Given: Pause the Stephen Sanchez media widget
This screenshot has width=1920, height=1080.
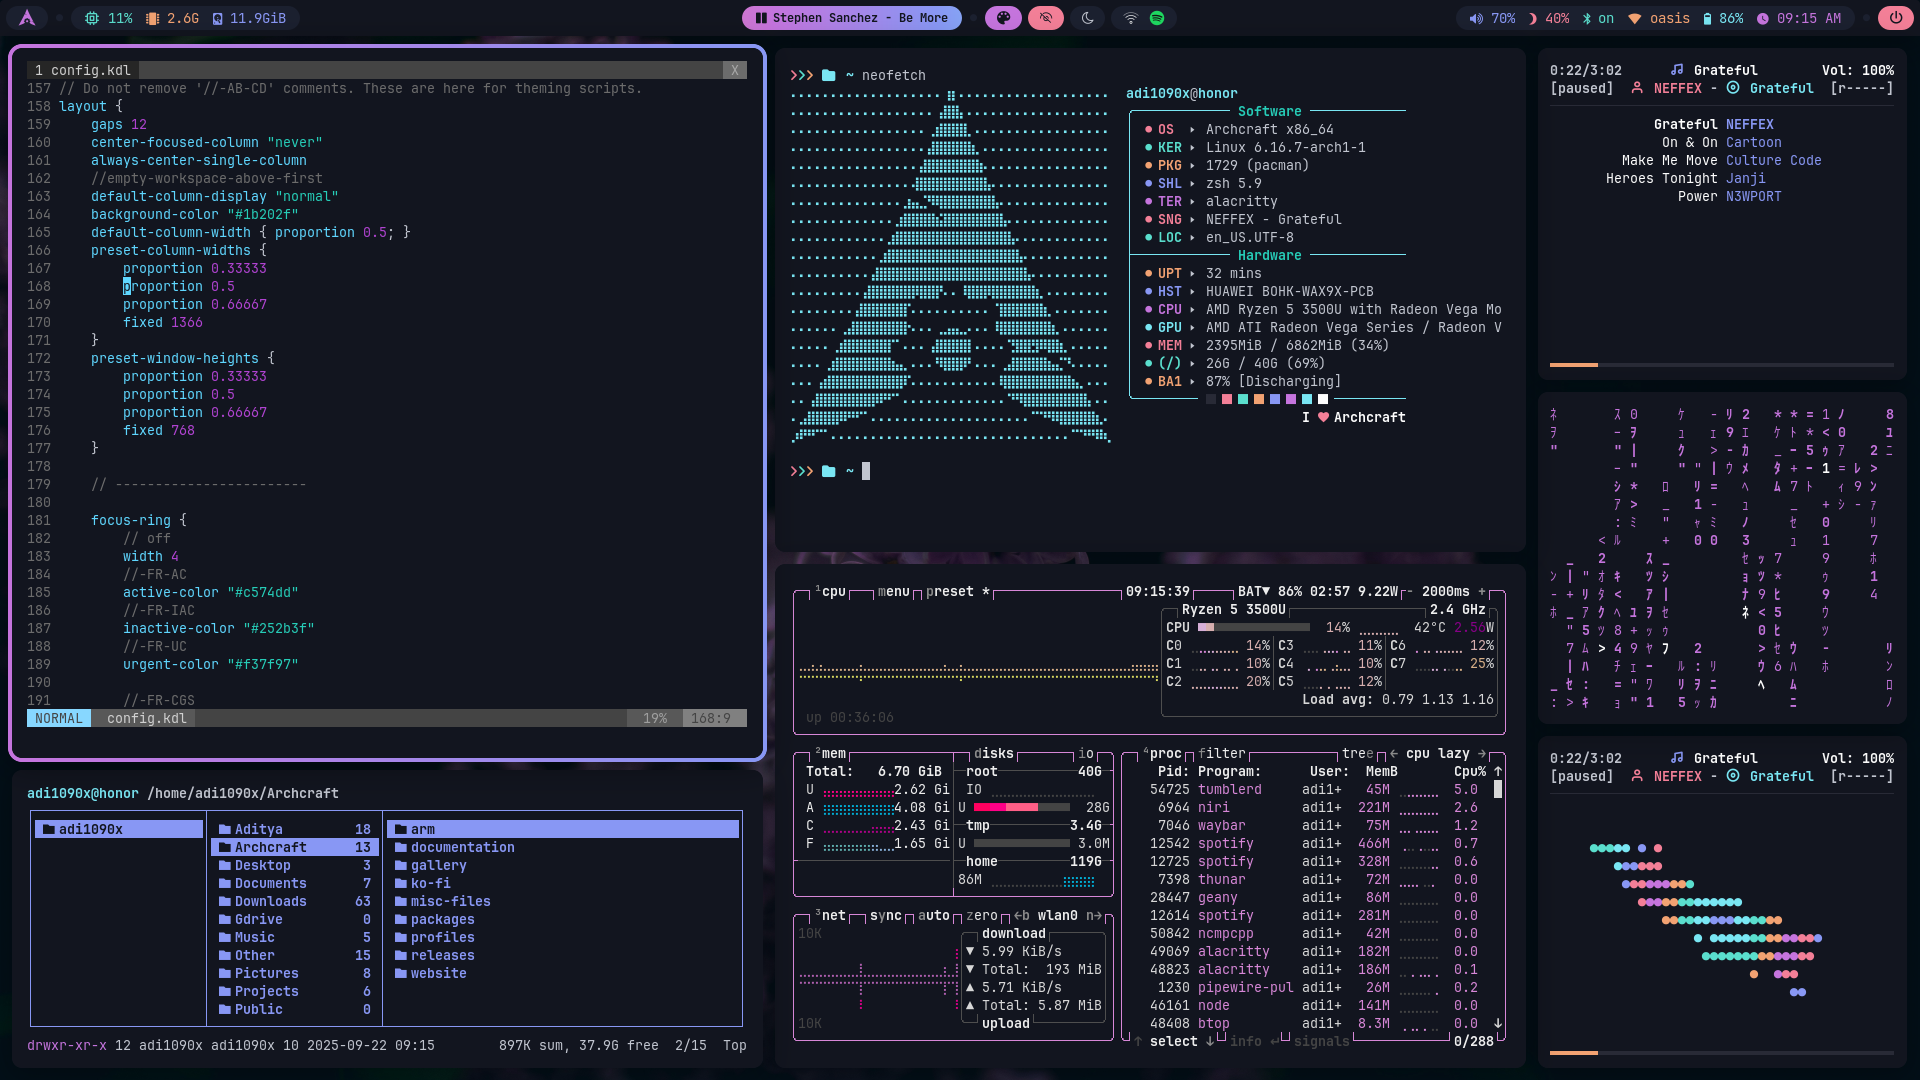Looking at the screenshot, I should click(x=761, y=18).
